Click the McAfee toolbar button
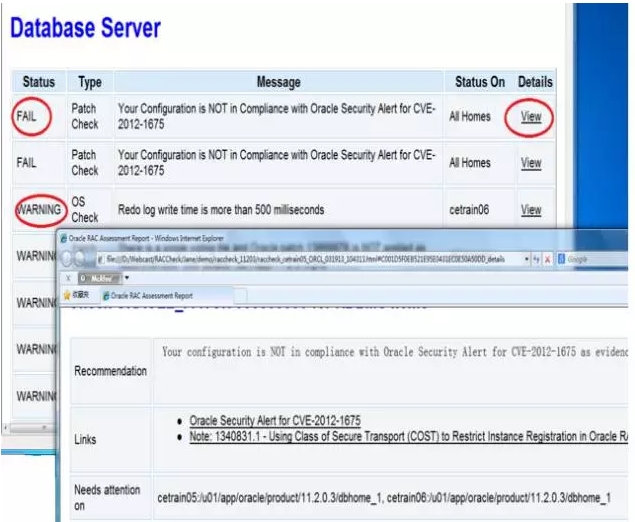The image size is (635, 522). [x=99, y=278]
